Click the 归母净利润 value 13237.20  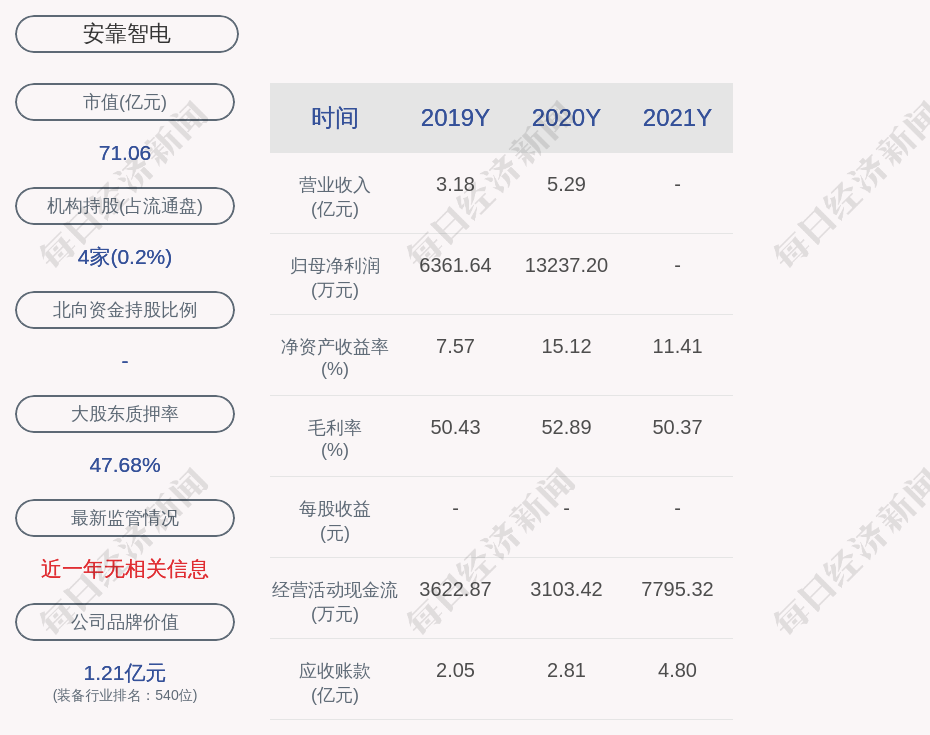pyautogui.click(x=566, y=265)
